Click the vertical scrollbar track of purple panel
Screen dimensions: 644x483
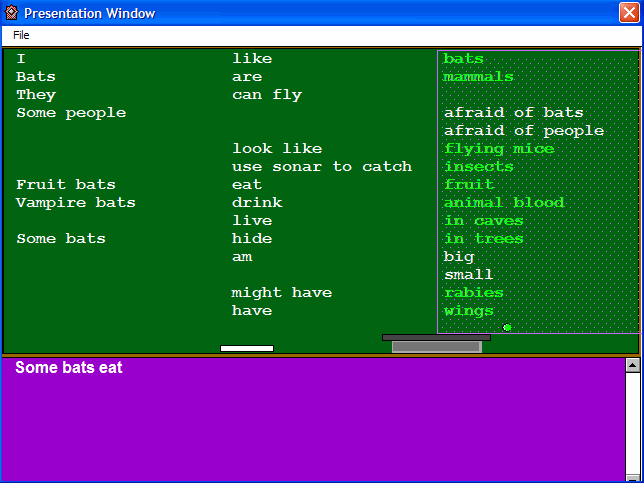click(x=632, y=423)
